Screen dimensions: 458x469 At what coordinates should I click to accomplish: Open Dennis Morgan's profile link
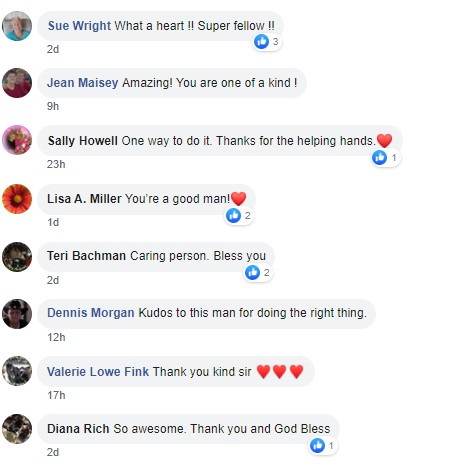point(91,313)
